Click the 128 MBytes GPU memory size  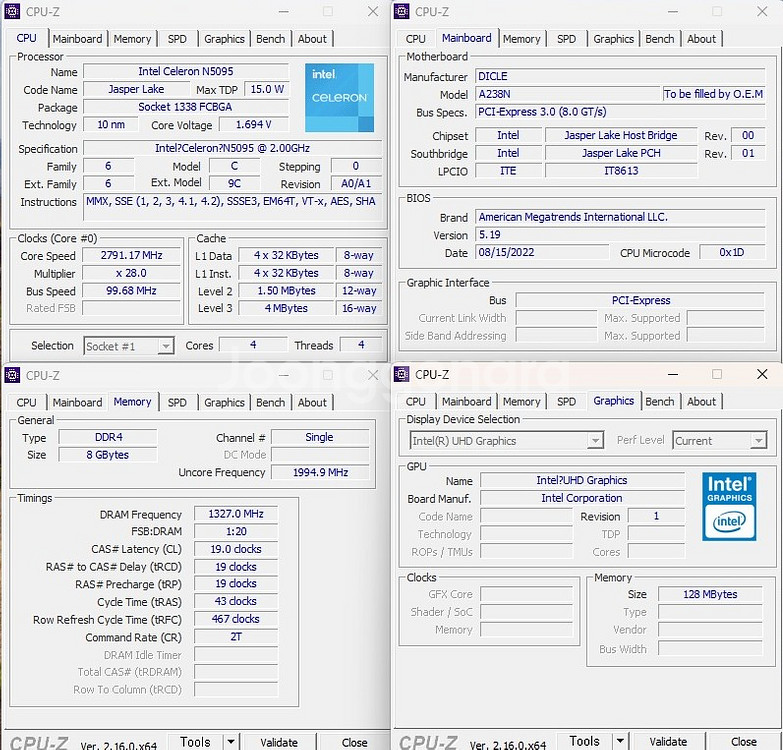click(x=710, y=594)
